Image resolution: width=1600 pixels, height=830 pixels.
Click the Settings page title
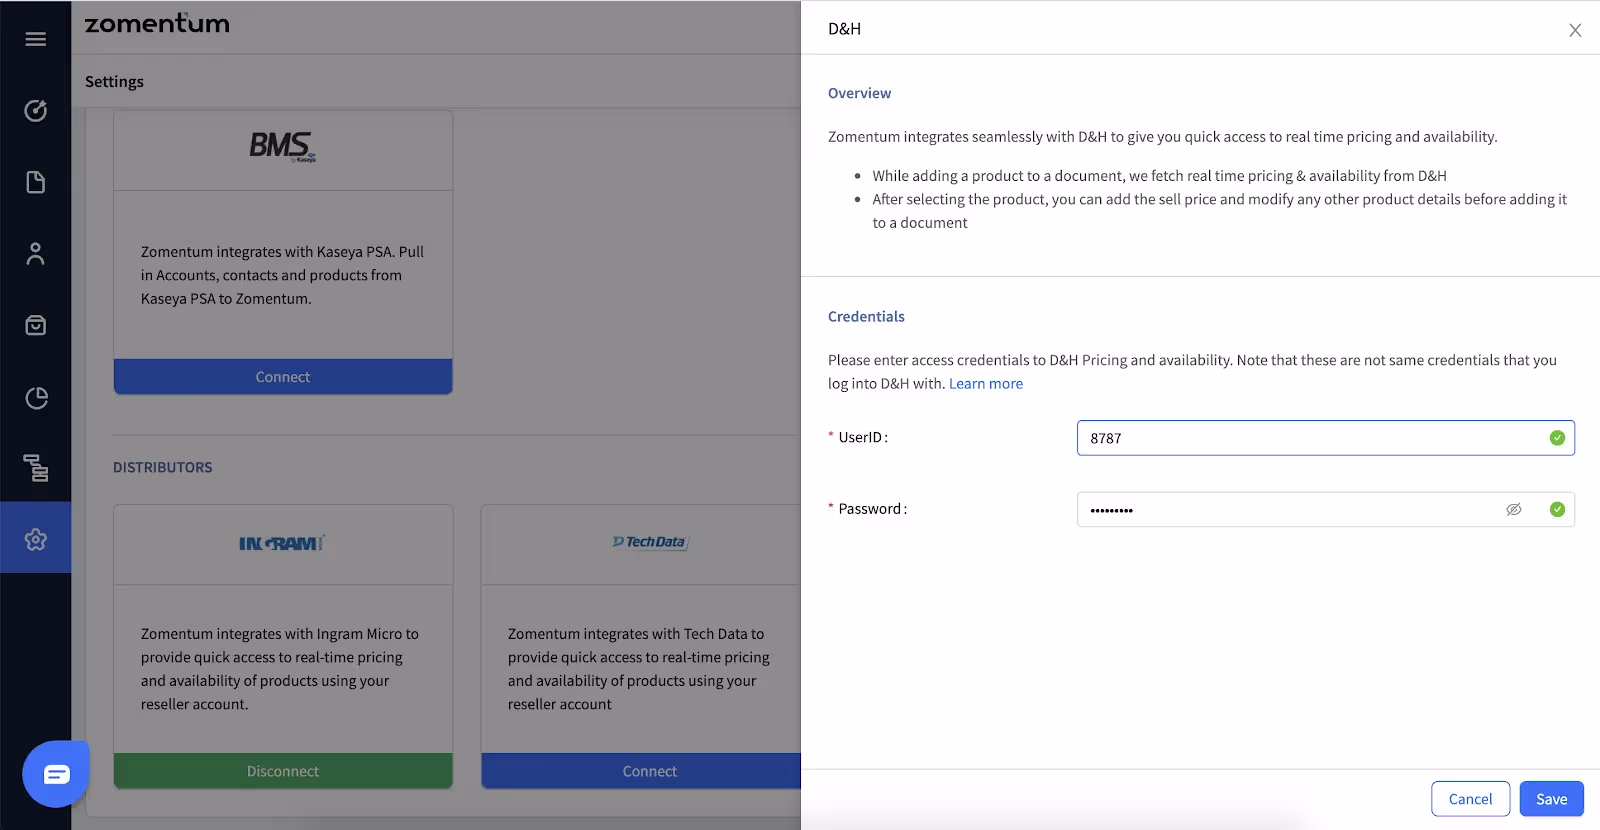tap(114, 82)
